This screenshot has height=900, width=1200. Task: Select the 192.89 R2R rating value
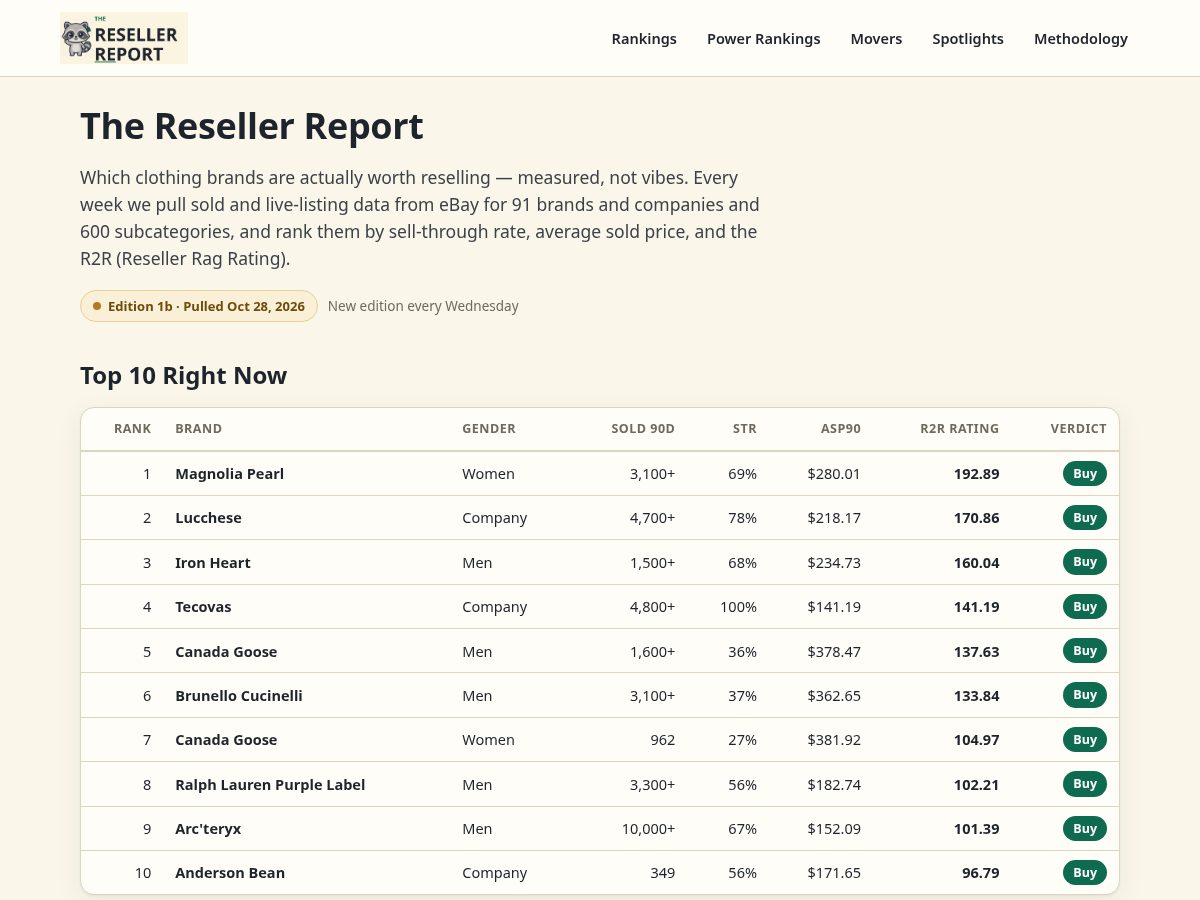point(977,474)
